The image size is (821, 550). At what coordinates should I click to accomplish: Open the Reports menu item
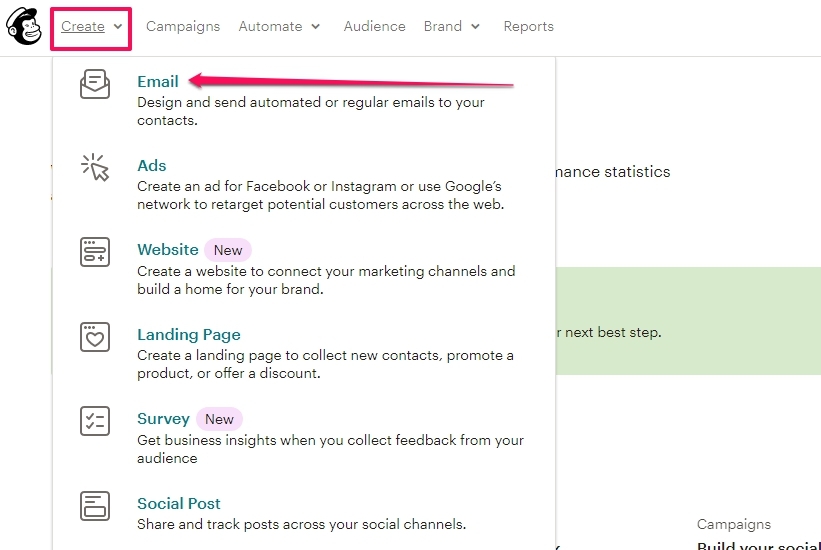(x=528, y=26)
